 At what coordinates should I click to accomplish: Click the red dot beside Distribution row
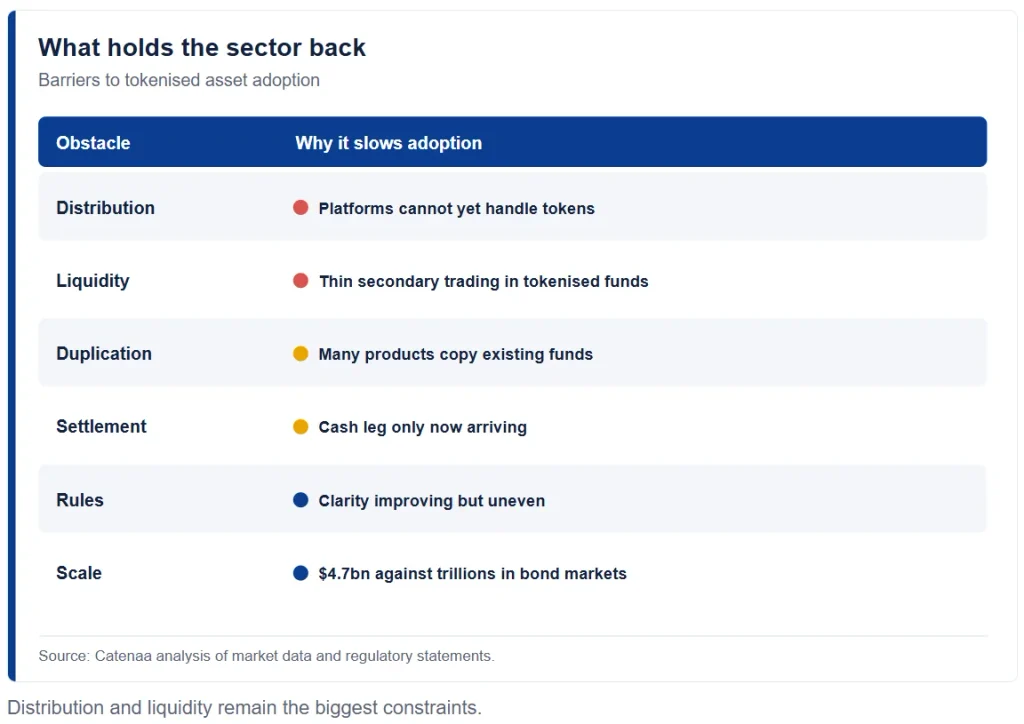300,208
